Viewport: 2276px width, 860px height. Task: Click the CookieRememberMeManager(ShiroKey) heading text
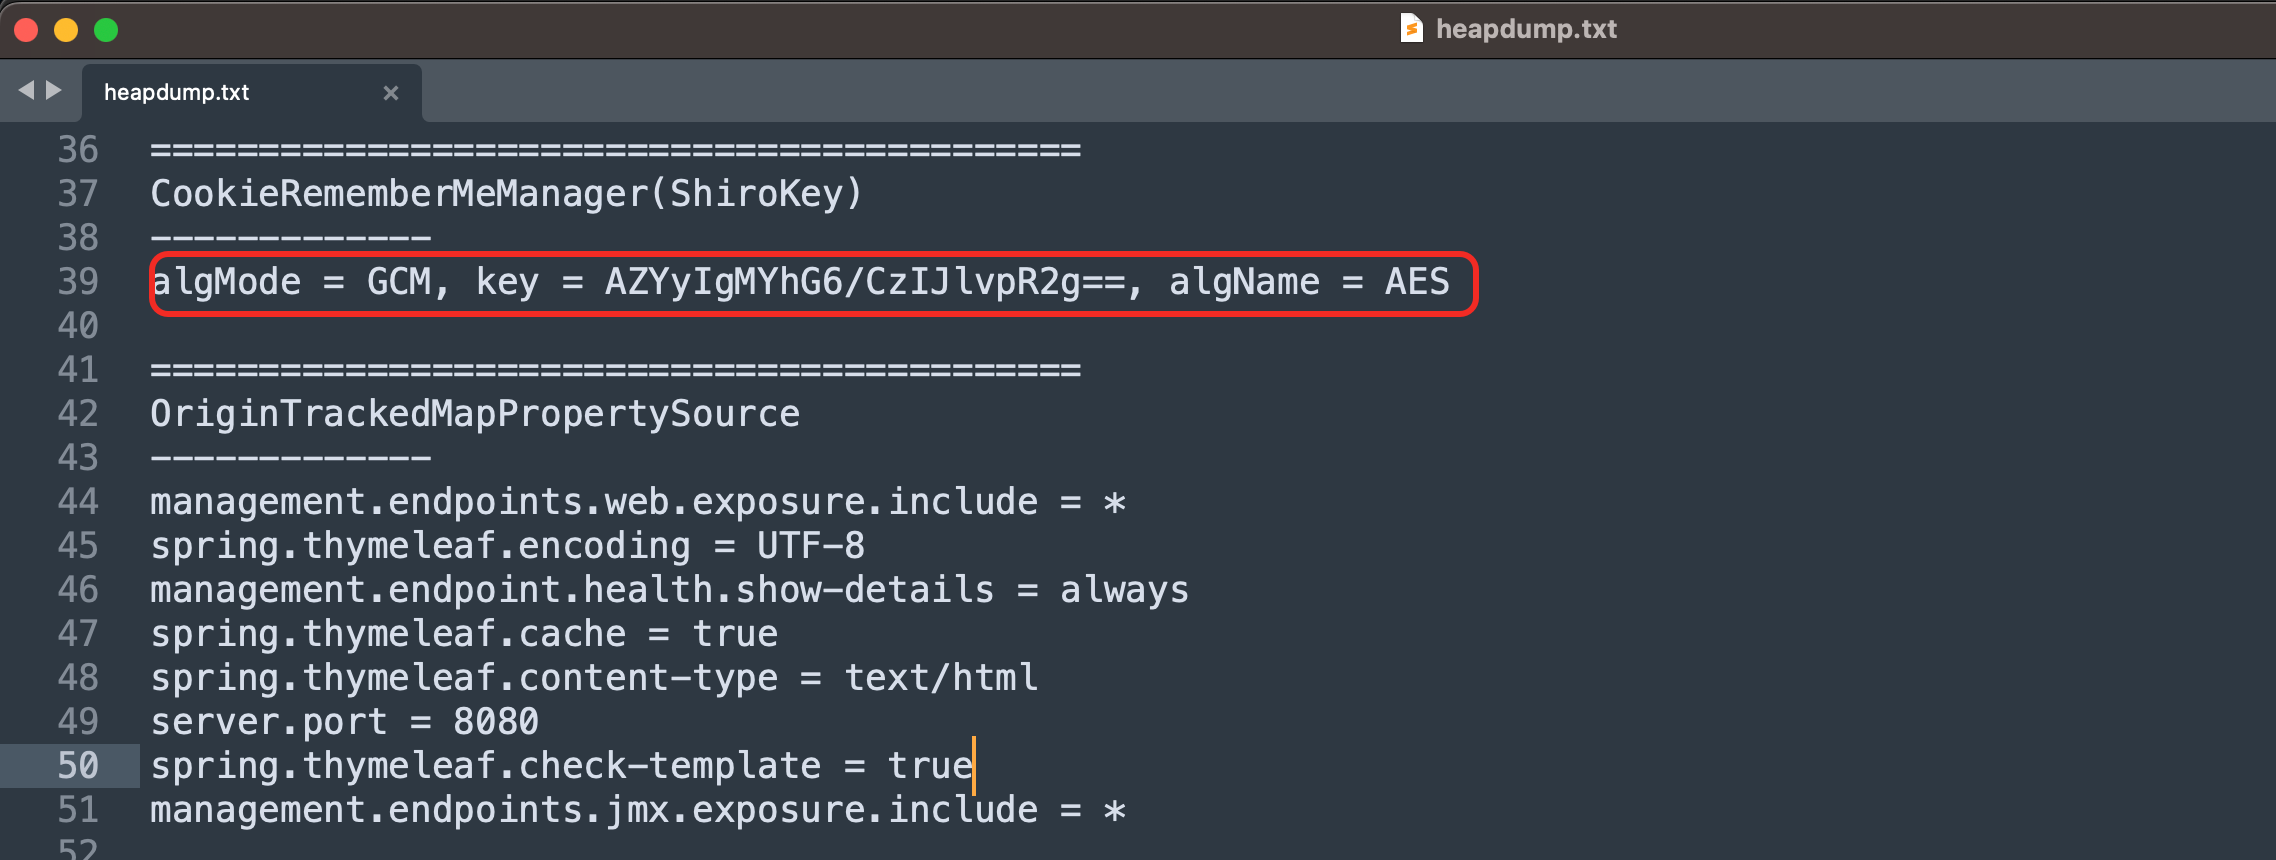(506, 194)
